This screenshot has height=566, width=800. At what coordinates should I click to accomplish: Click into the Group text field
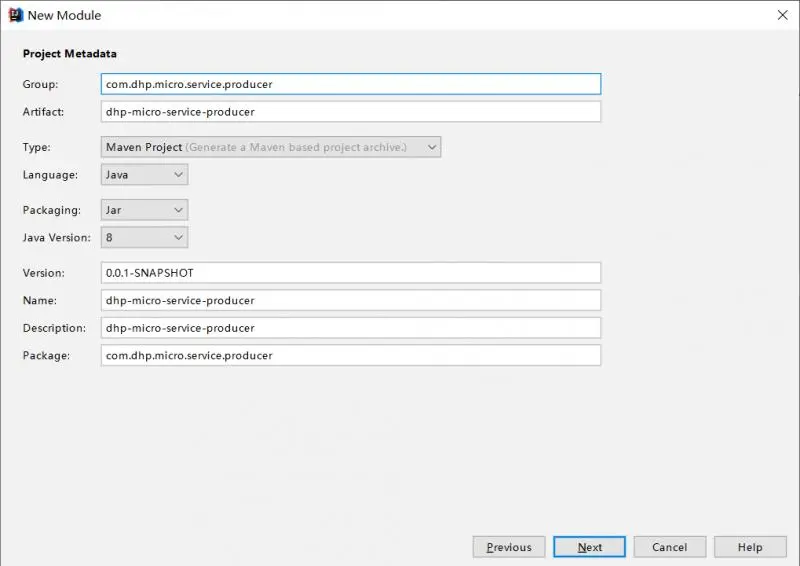click(351, 84)
